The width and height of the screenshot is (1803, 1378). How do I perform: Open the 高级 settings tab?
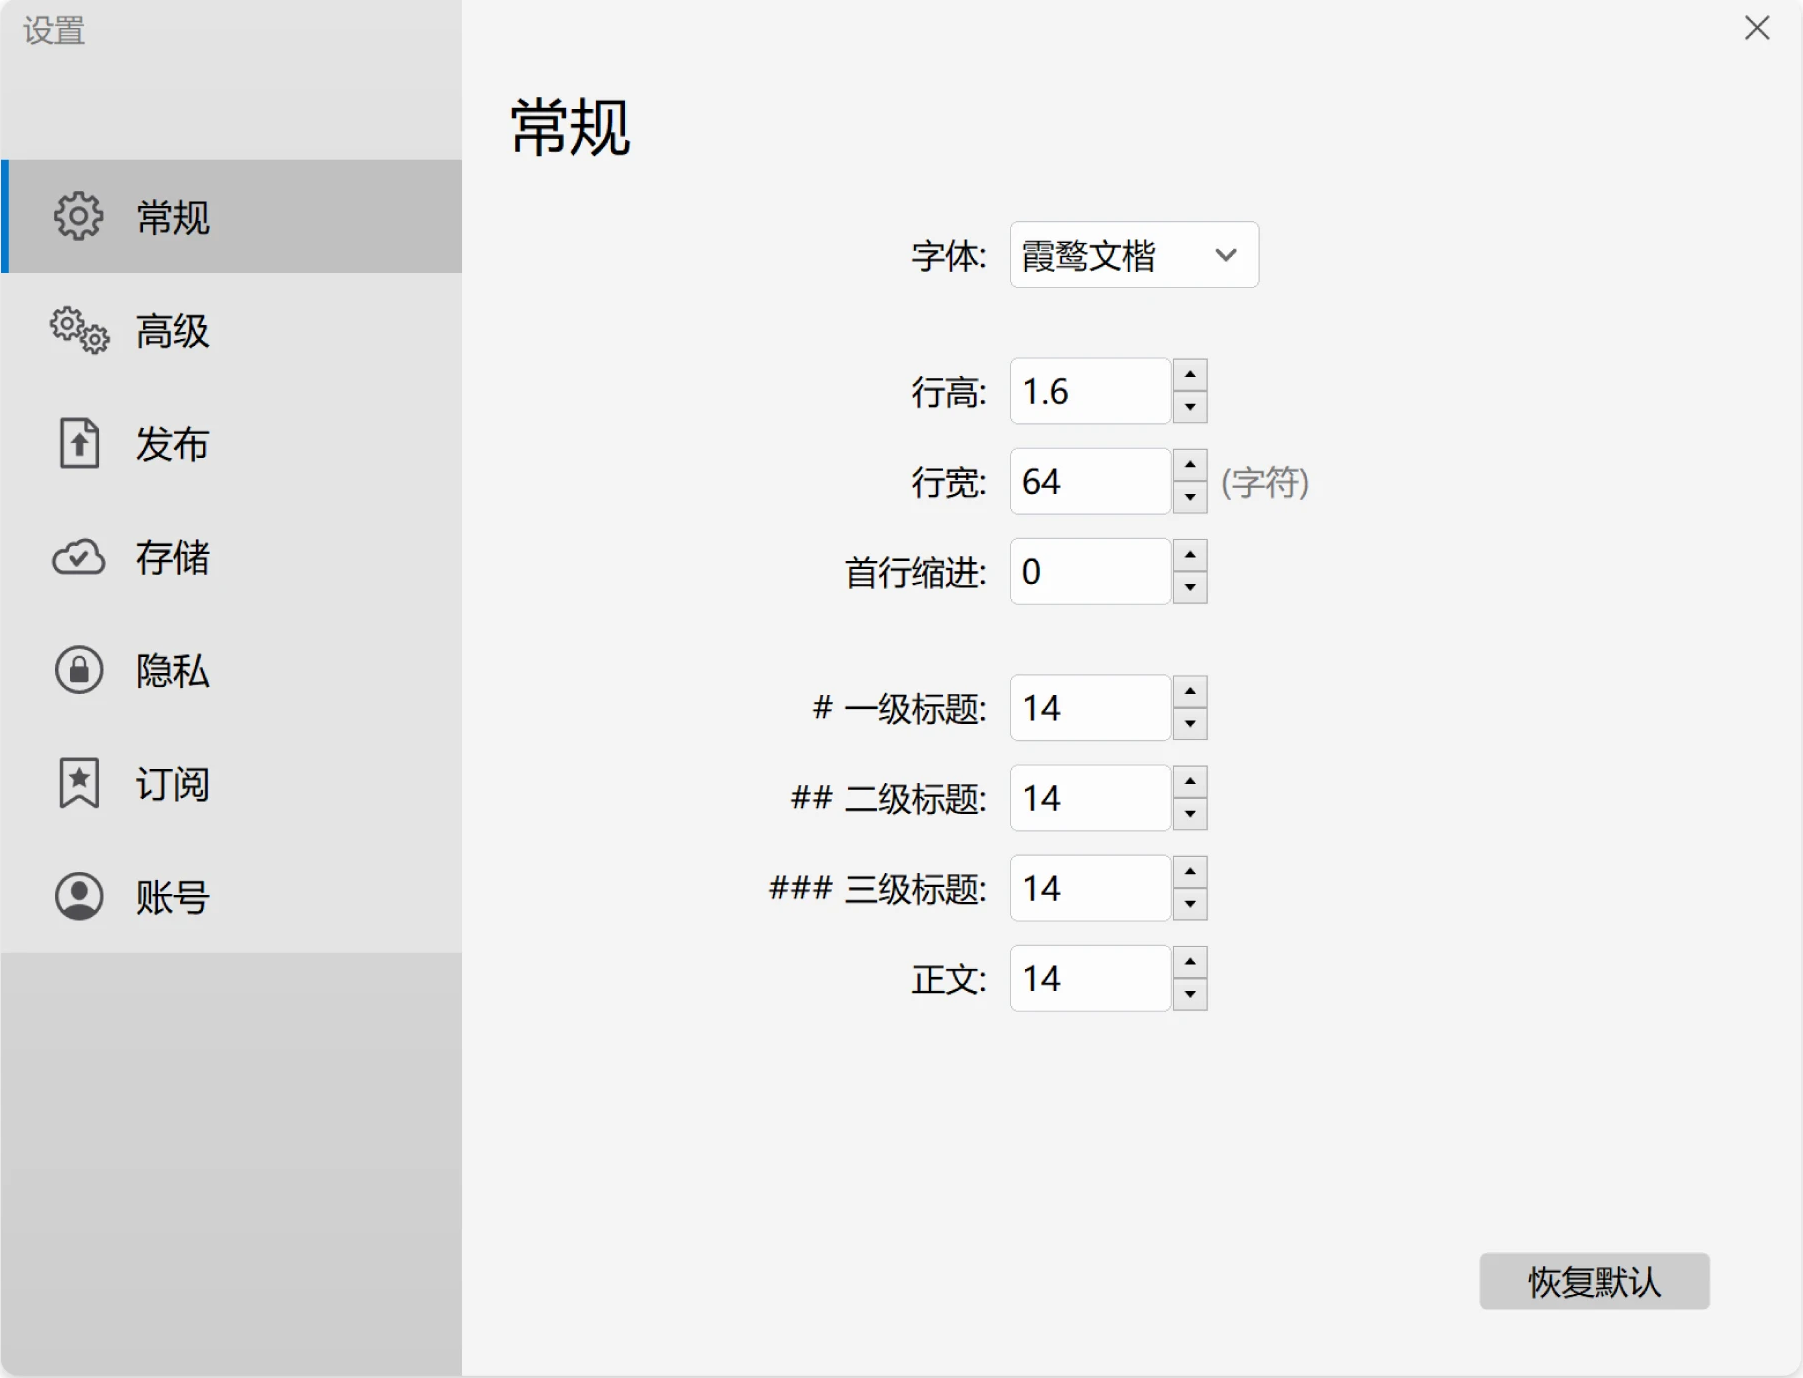pos(231,330)
